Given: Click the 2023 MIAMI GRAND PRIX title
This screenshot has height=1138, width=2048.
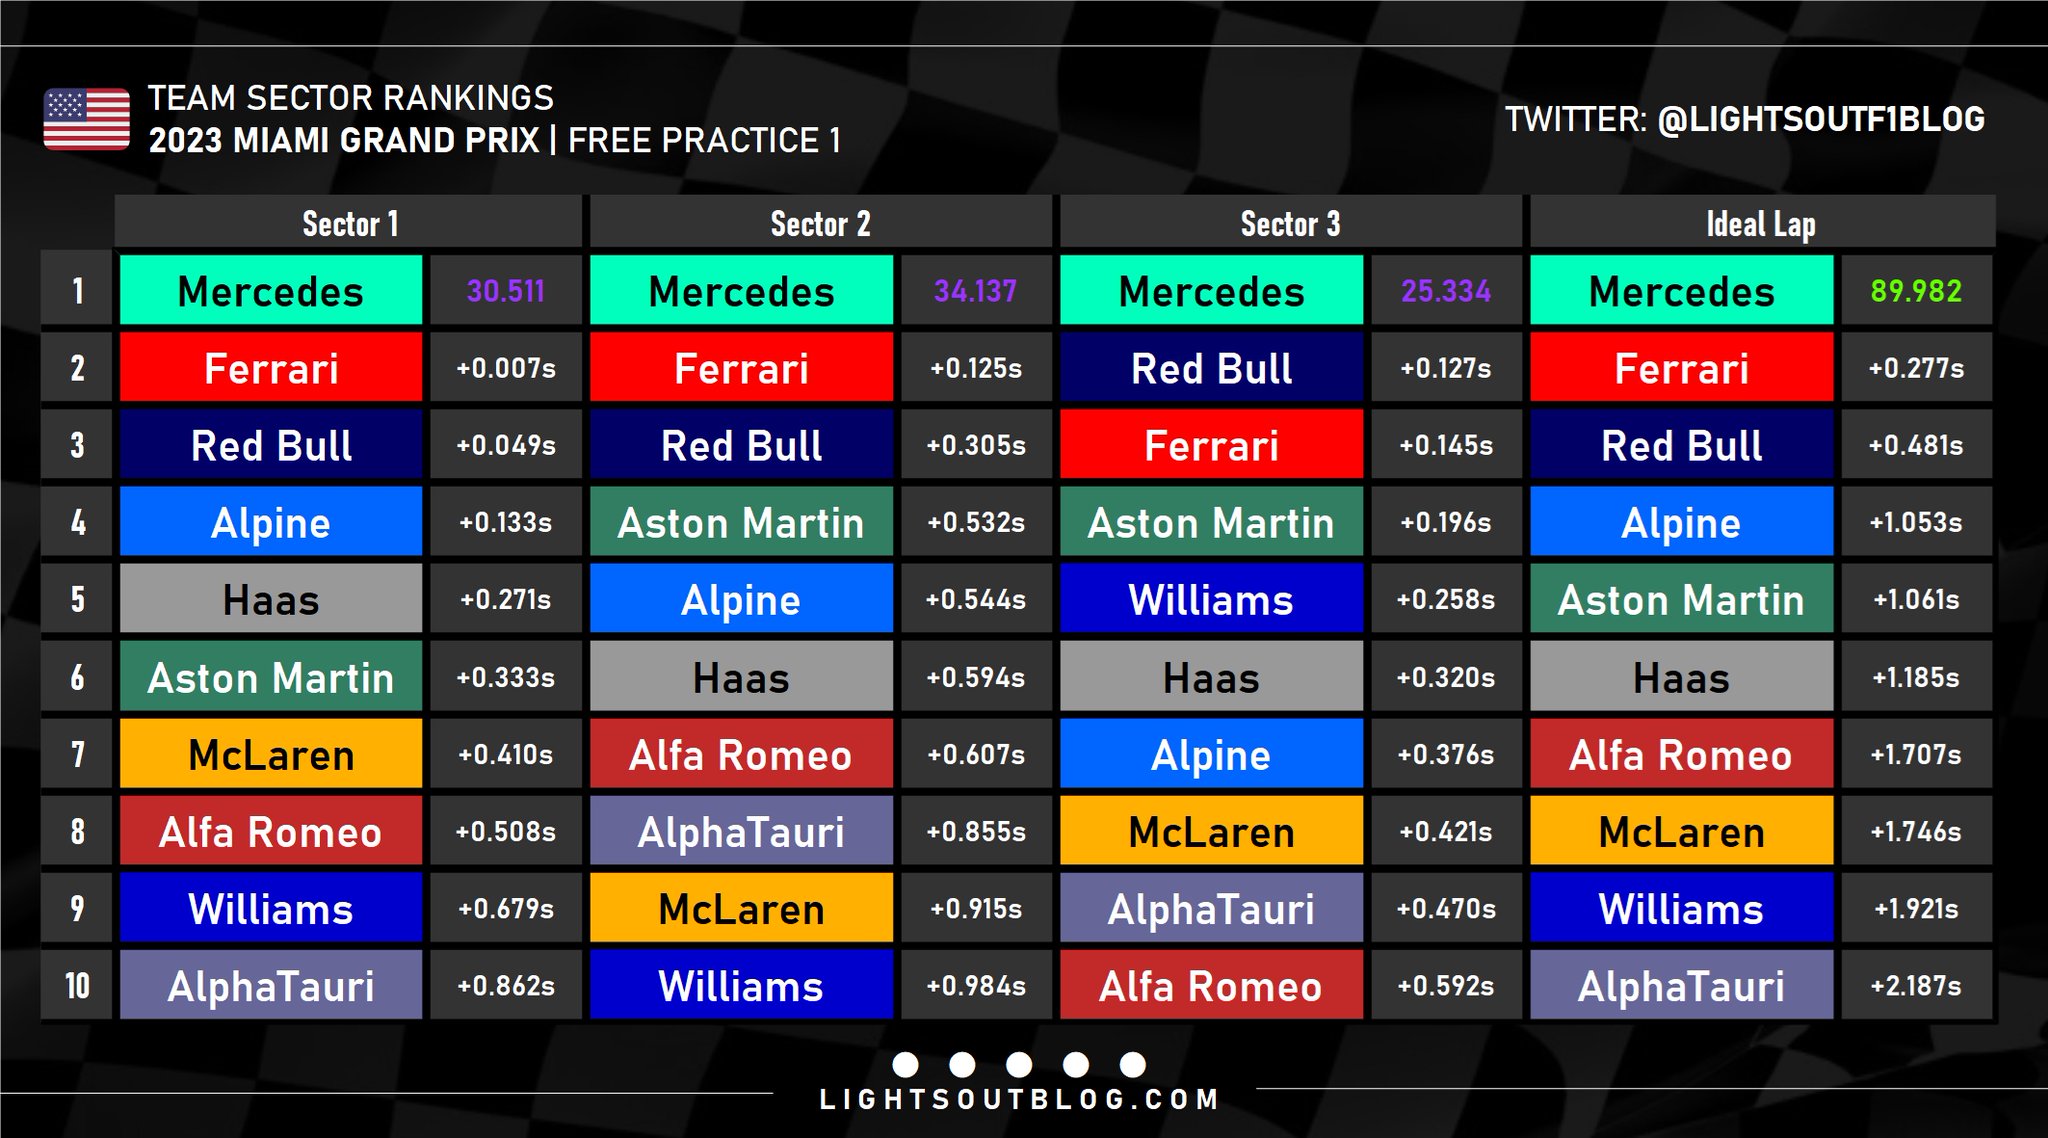Looking at the screenshot, I should [344, 140].
